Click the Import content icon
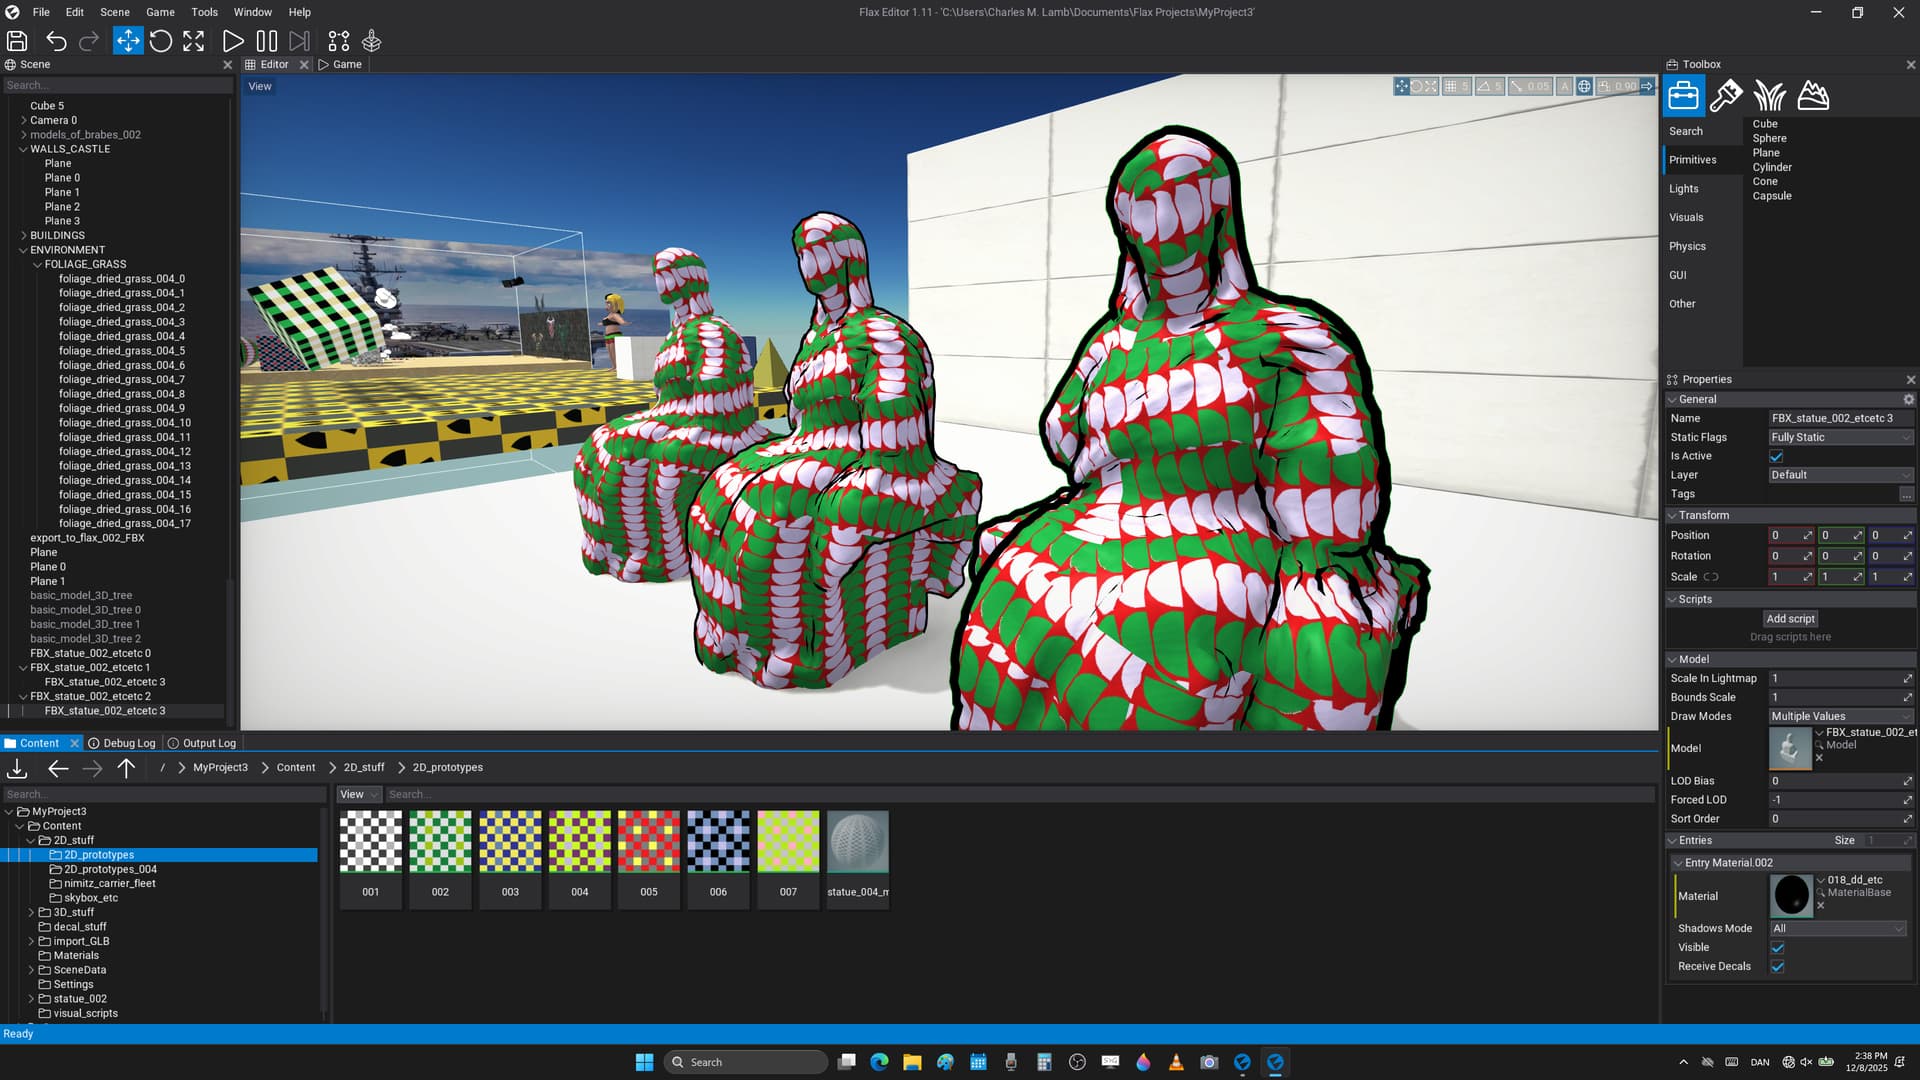The width and height of the screenshot is (1920, 1080). (x=17, y=768)
